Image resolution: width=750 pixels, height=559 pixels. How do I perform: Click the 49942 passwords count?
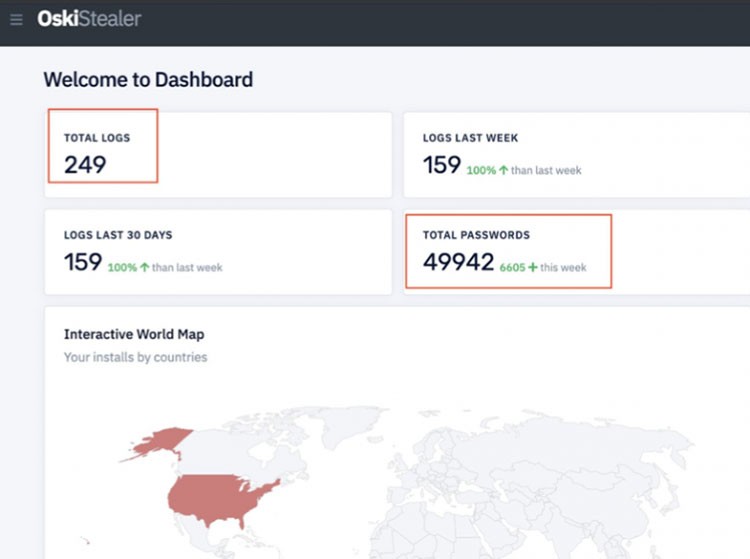(458, 262)
